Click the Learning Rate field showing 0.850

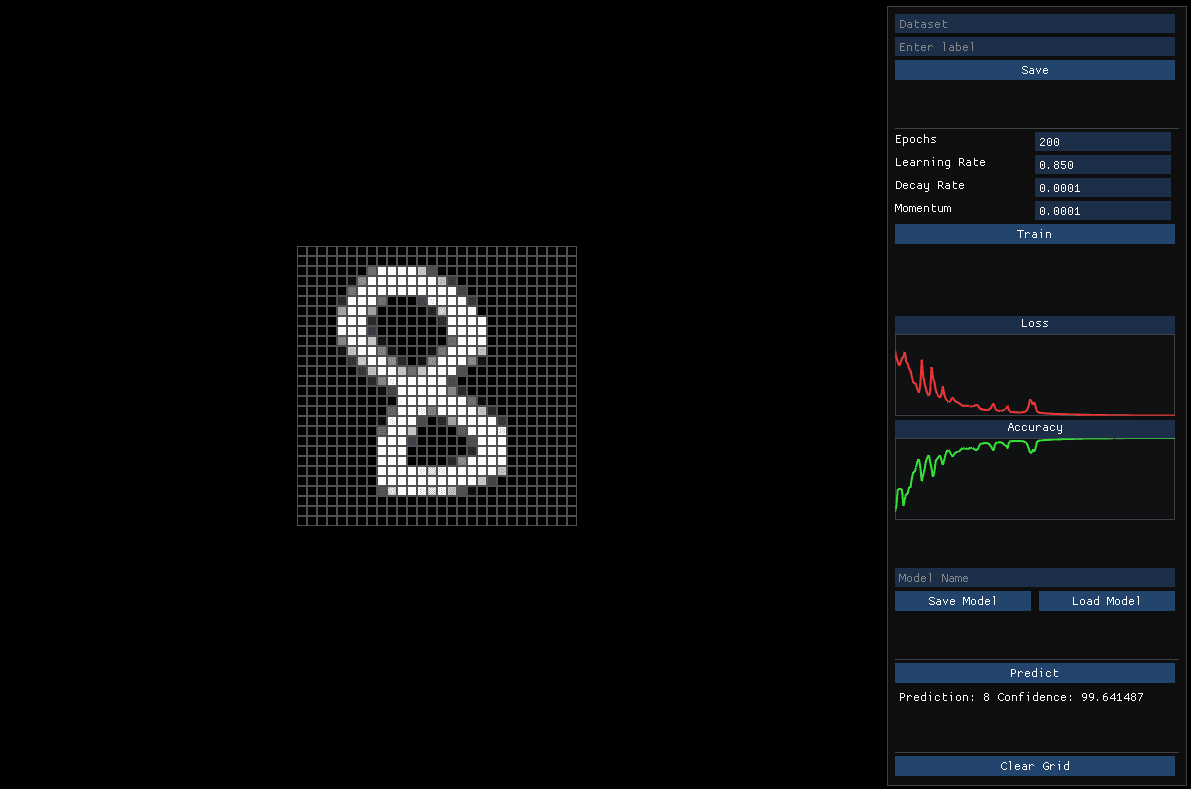coord(1102,164)
